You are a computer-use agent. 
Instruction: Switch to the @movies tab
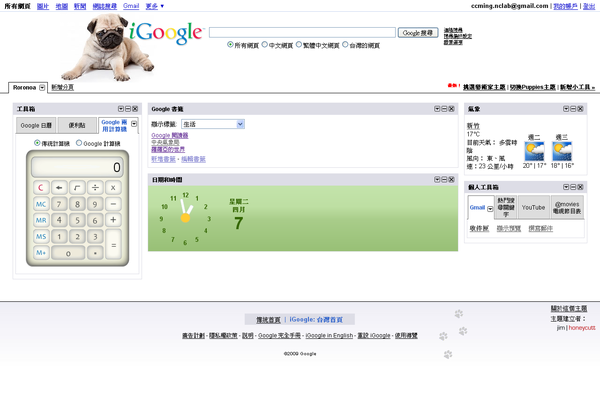(567, 207)
